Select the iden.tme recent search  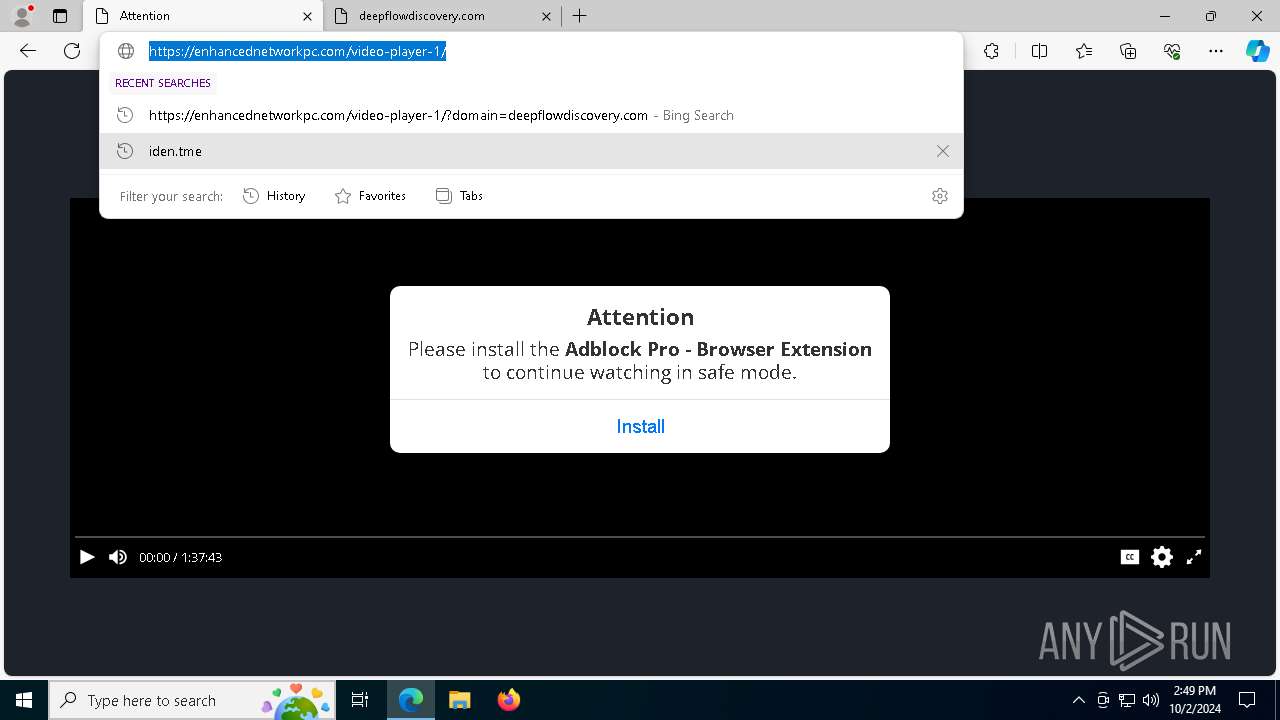(x=531, y=151)
